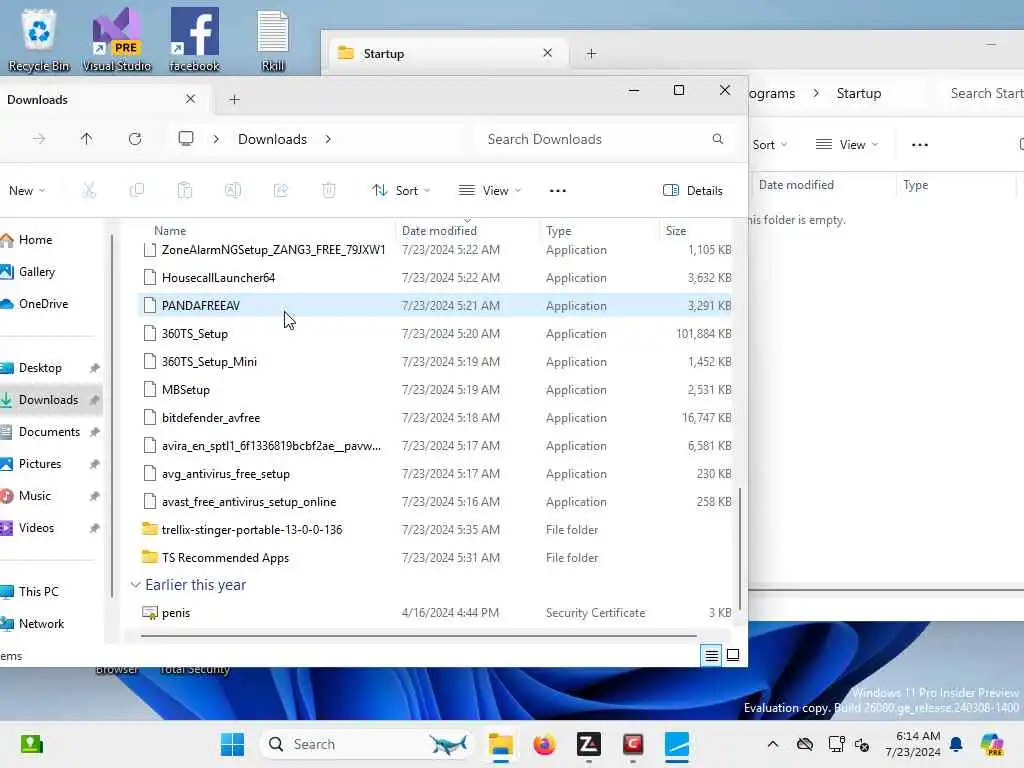Select the TS Recommended Apps folder
The width and height of the screenshot is (1024, 768).
pos(436,558)
